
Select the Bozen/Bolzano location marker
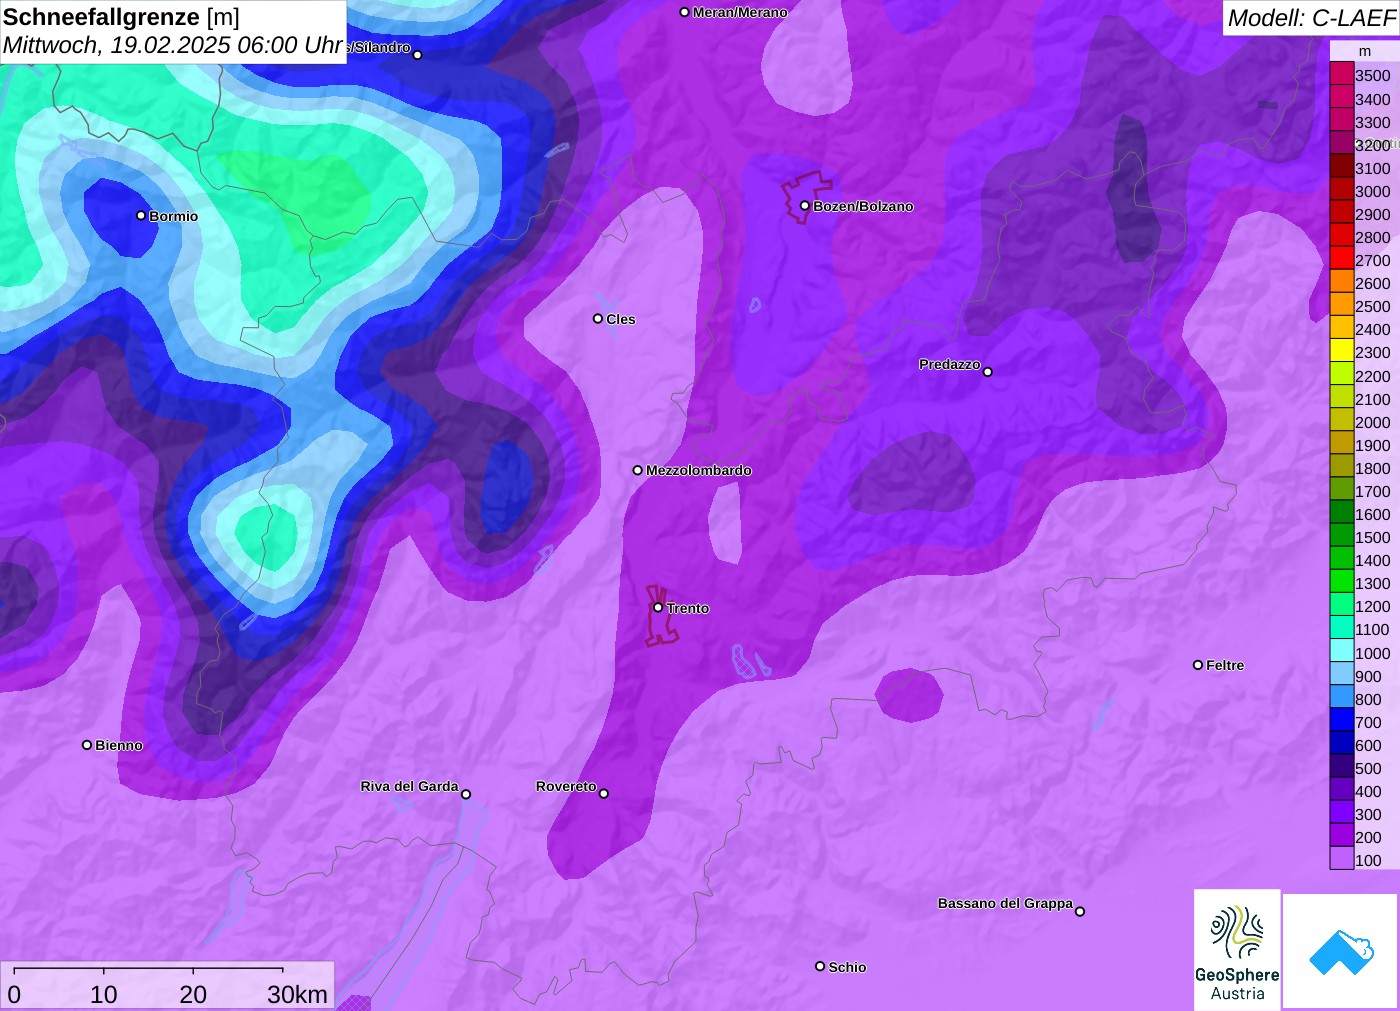point(805,206)
